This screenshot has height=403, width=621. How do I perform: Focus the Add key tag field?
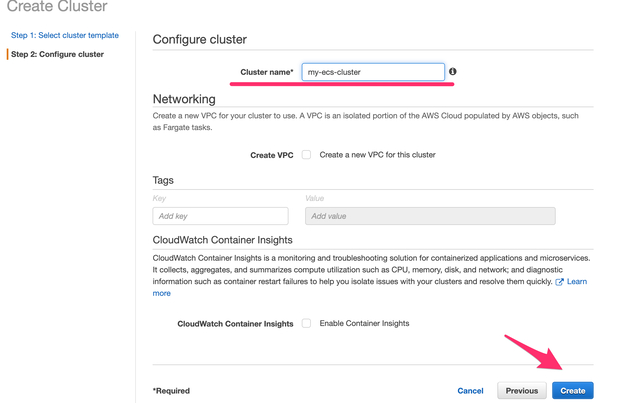(x=220, y=216)
